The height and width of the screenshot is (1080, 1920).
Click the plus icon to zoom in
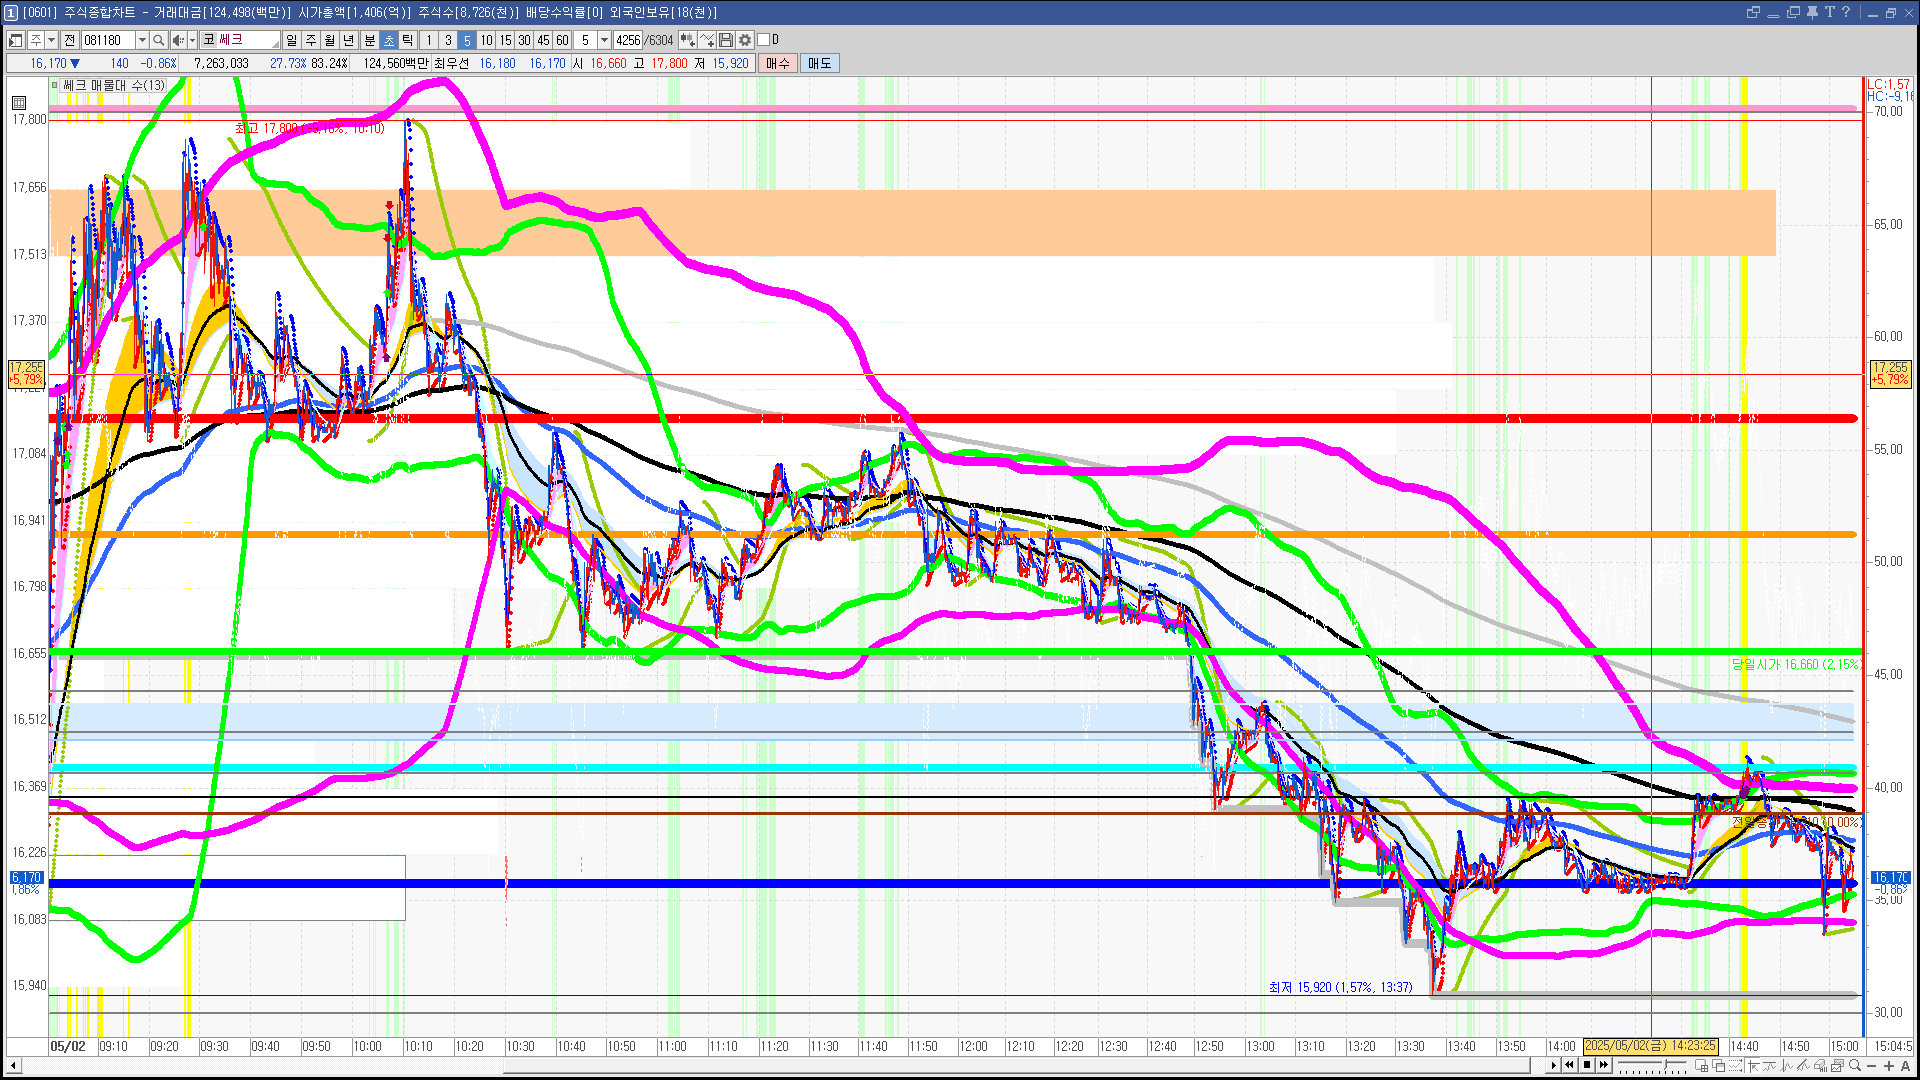[x=1889, y=1065]
